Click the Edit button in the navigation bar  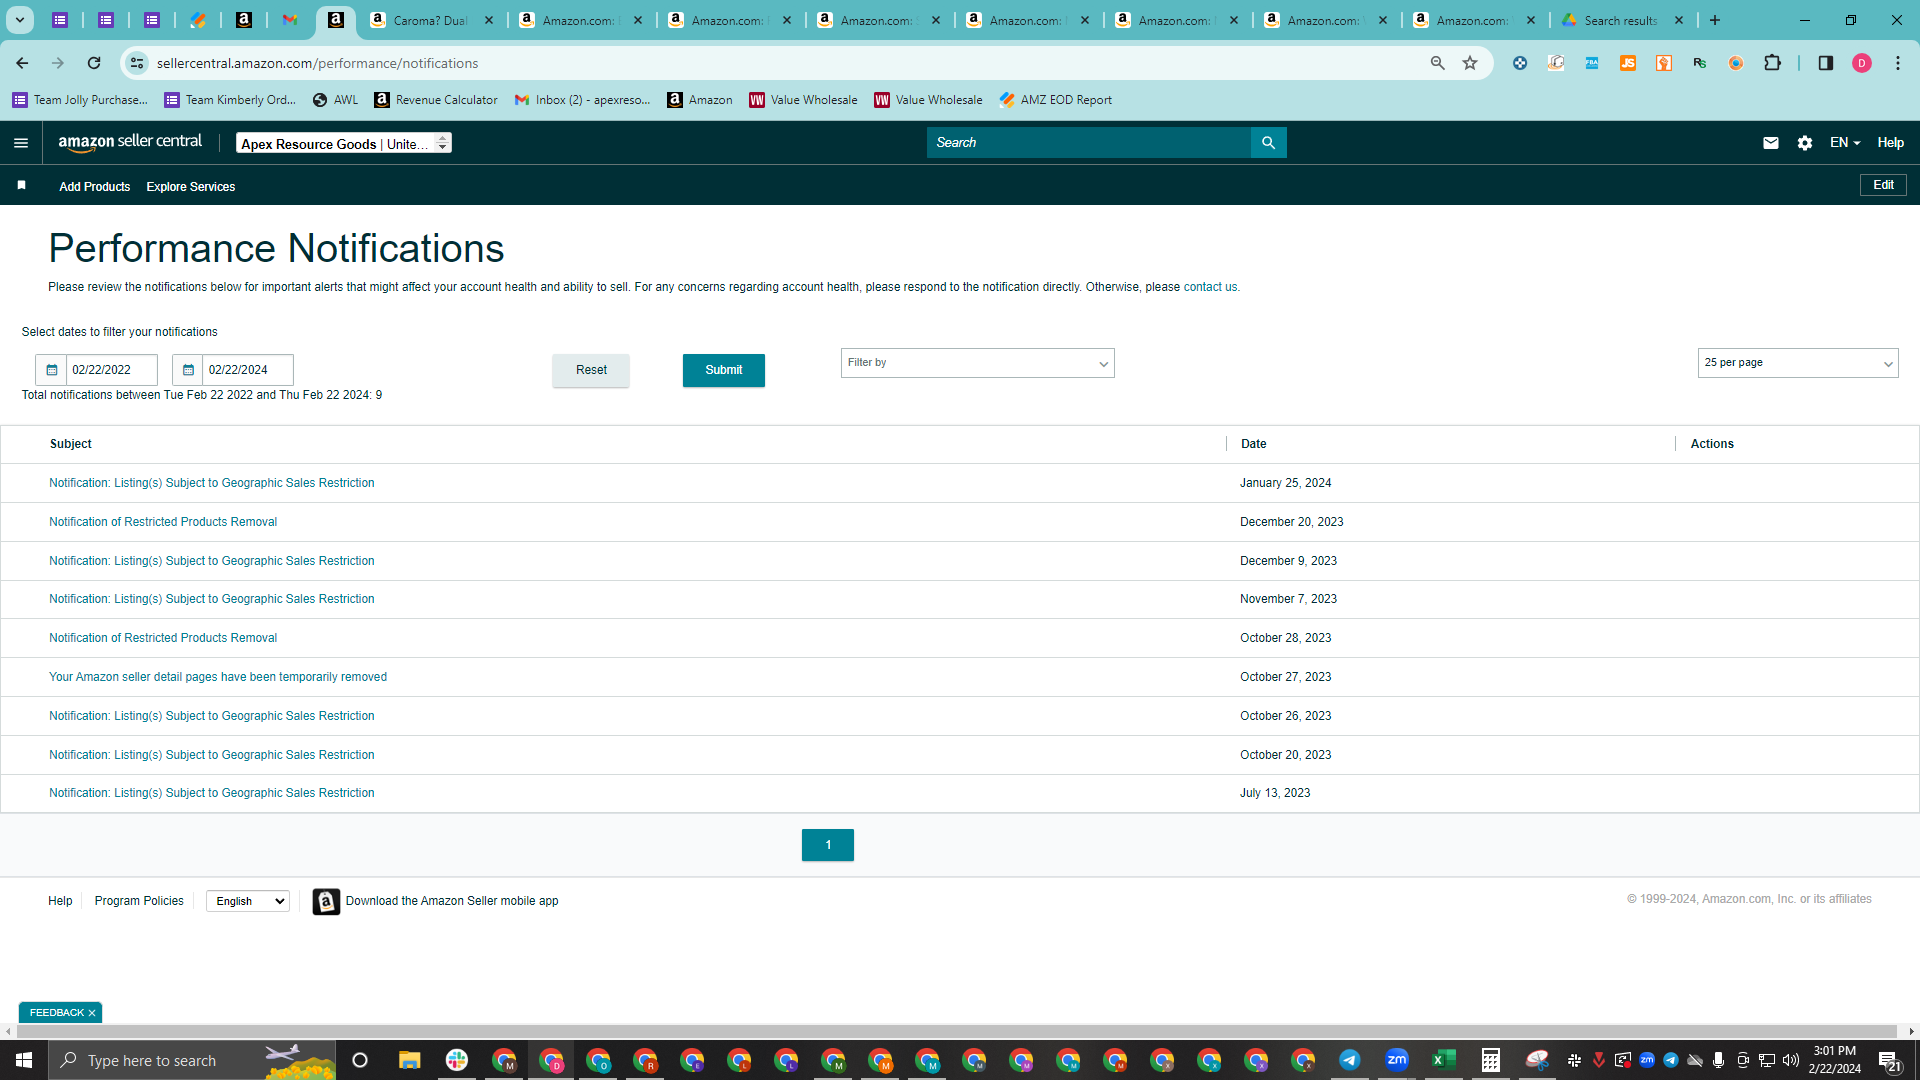(x=1883, y=185)
